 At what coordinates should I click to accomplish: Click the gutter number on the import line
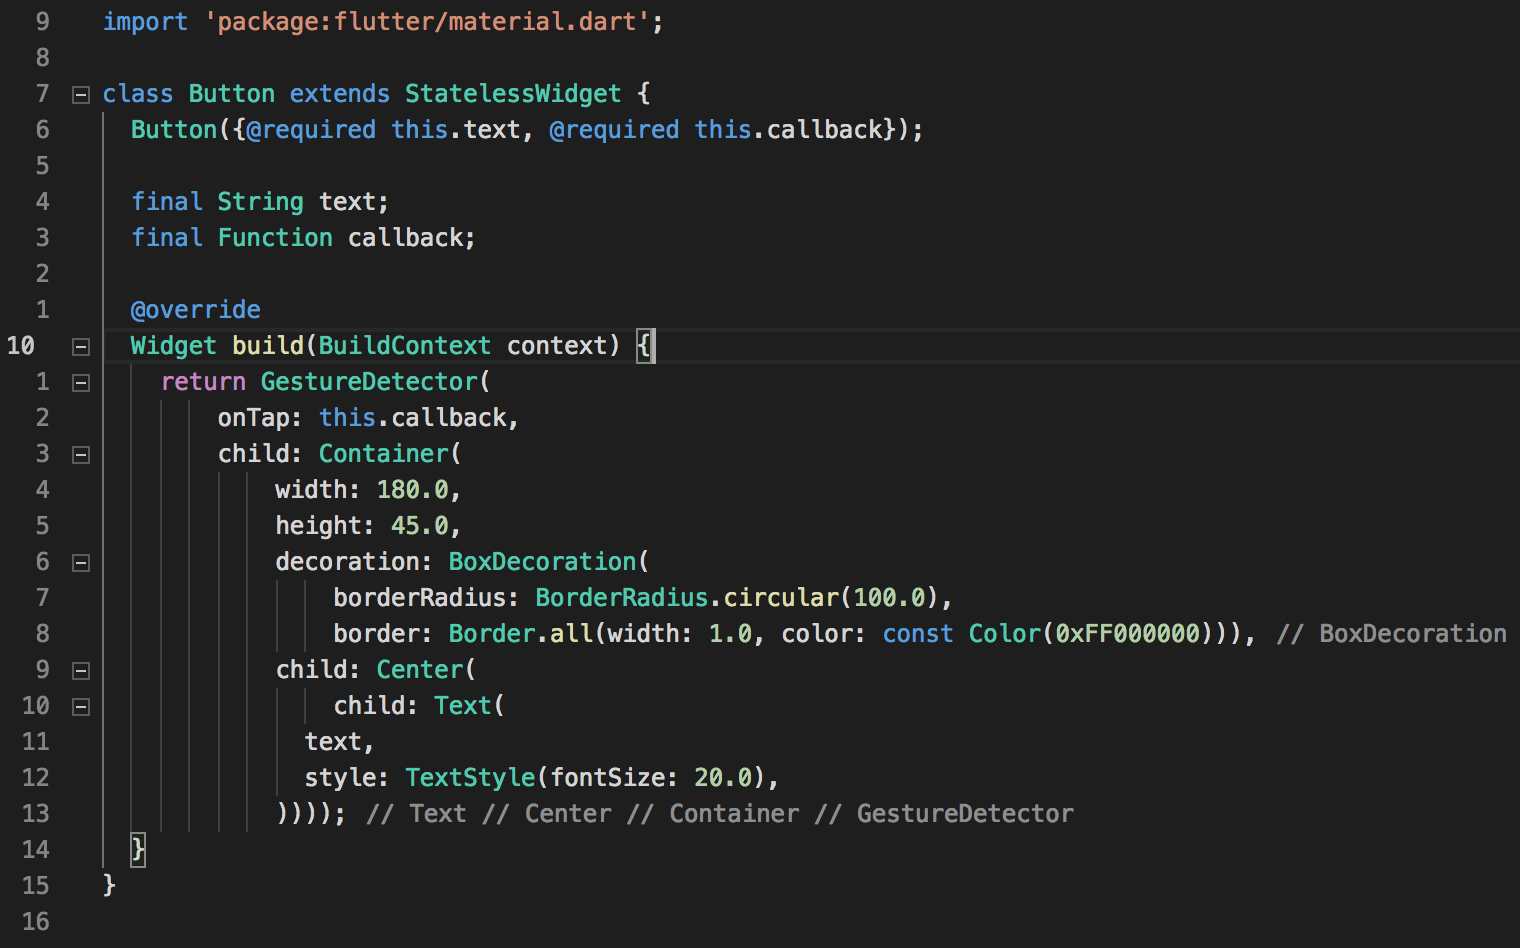[x=42, y=22]
